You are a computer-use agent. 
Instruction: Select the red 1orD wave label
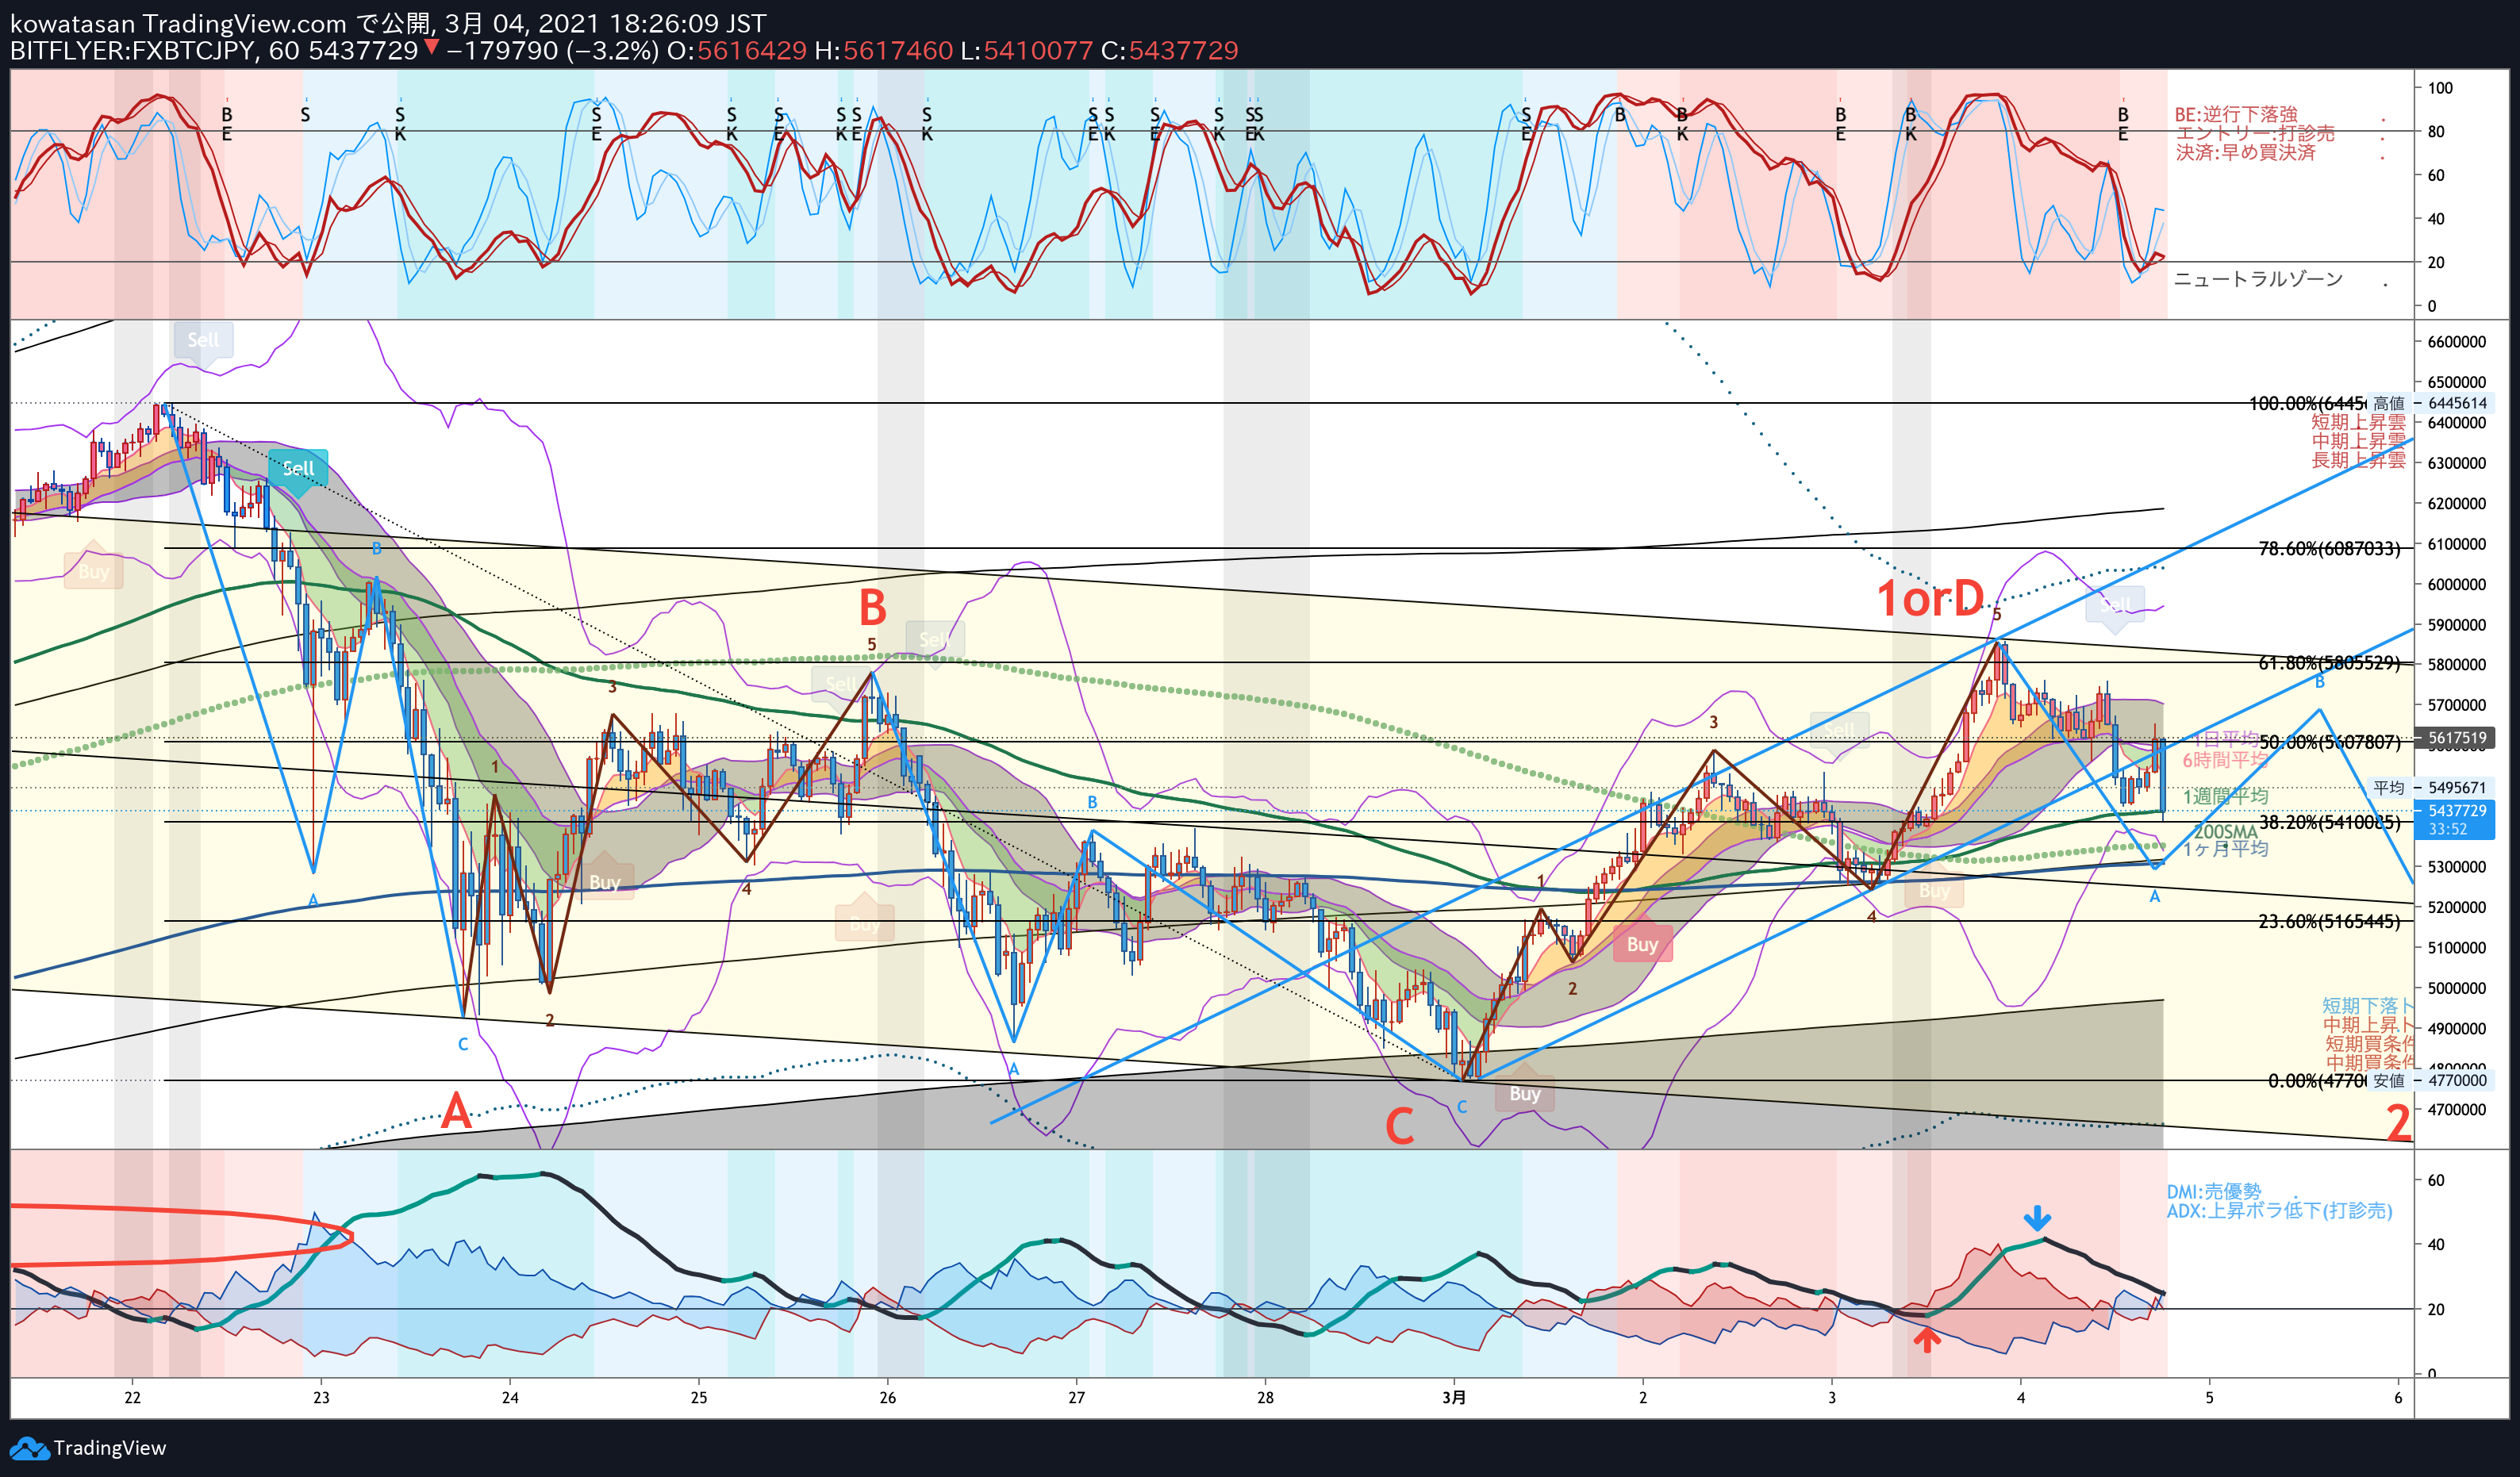click(x=1930, y=599)
